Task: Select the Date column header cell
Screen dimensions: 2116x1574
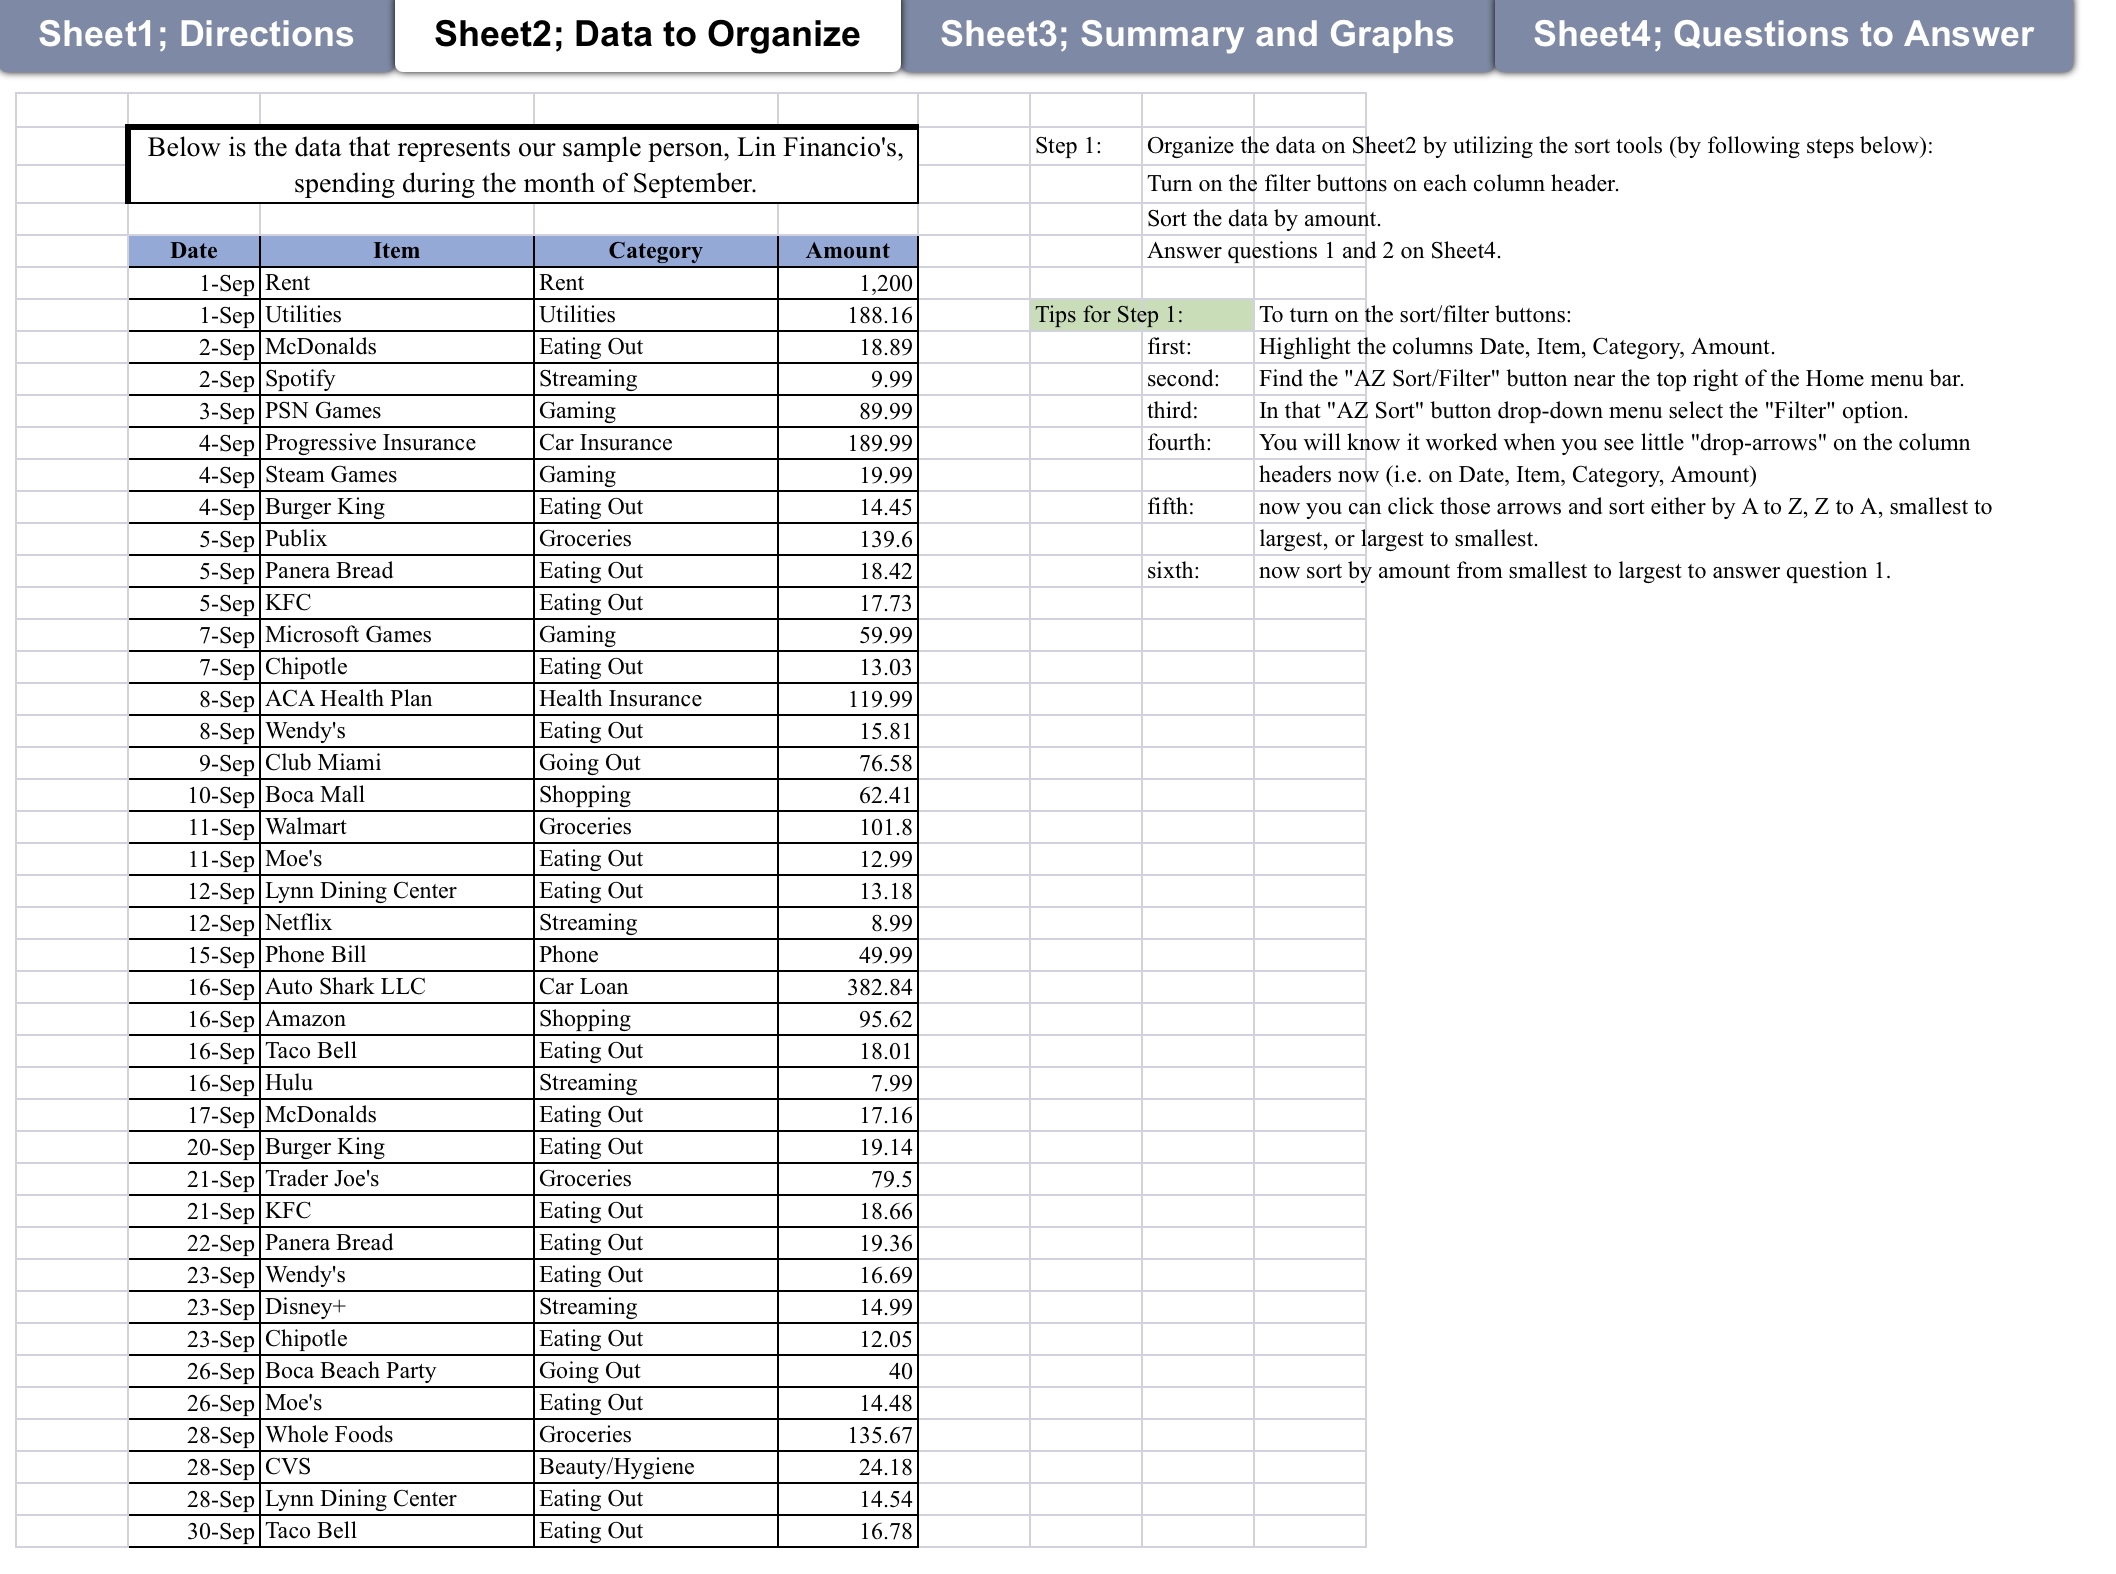Action: tap(194, 250)
